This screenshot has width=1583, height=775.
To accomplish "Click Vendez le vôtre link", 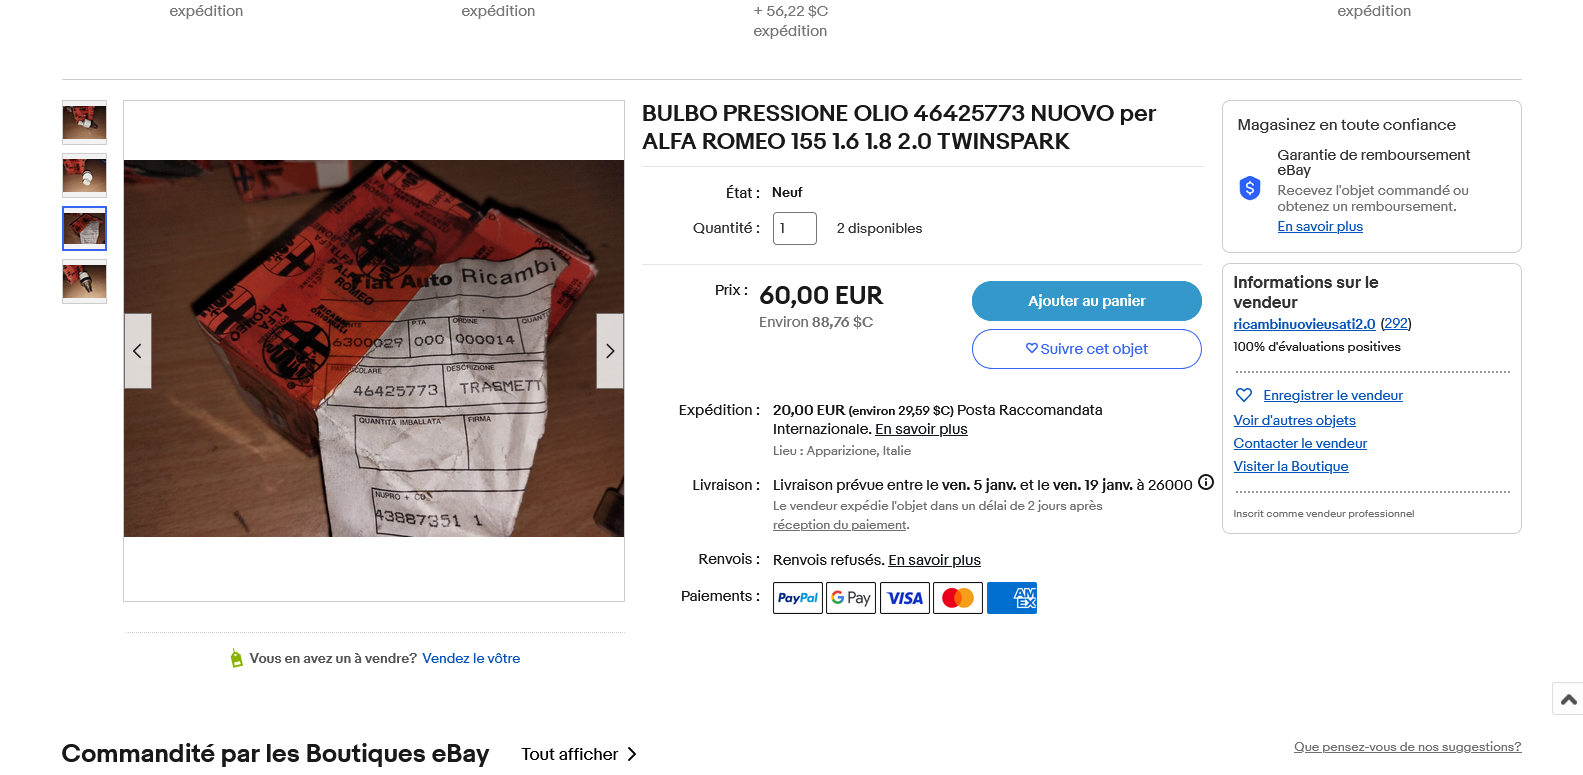I will pos(471,658).
